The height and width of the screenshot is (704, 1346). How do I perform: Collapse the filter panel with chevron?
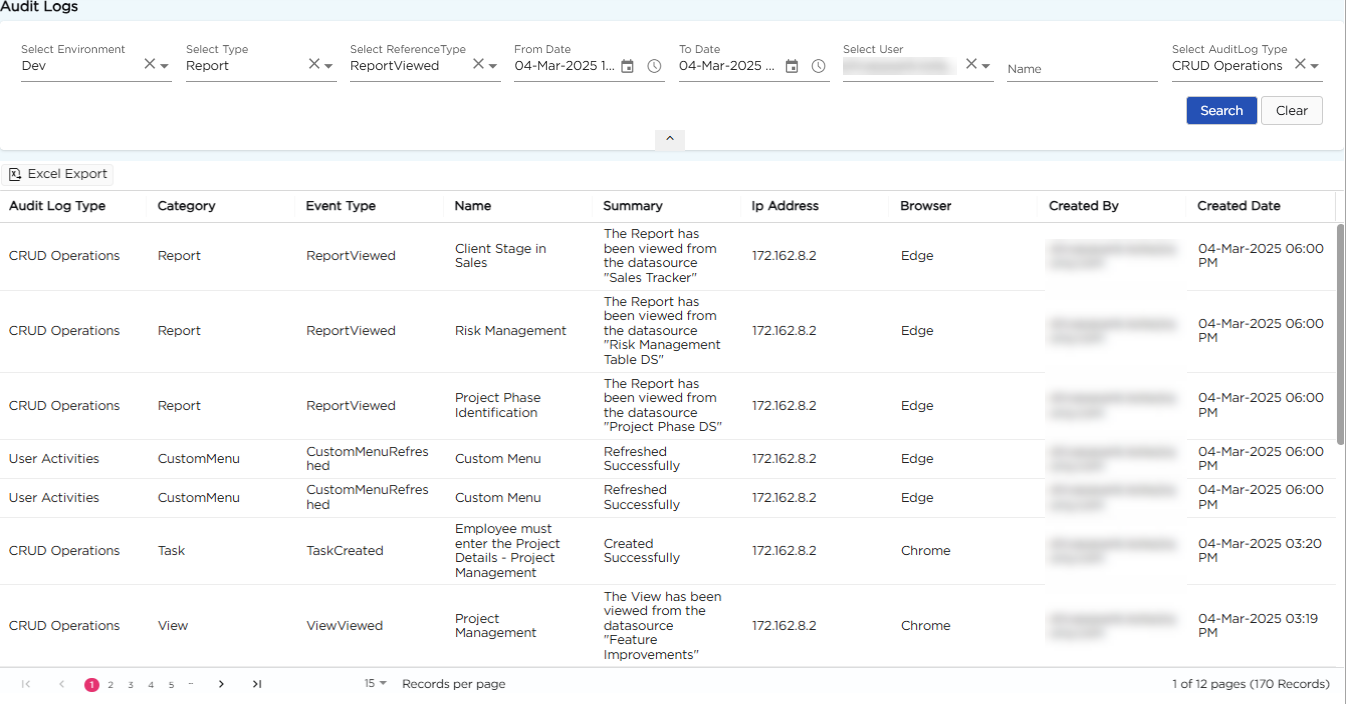(670, 139)
